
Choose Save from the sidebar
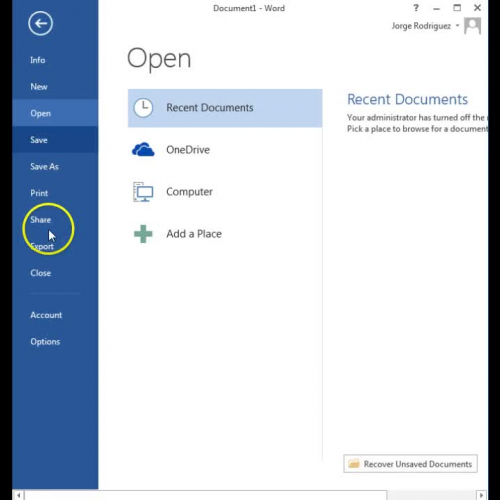[55, 140]
